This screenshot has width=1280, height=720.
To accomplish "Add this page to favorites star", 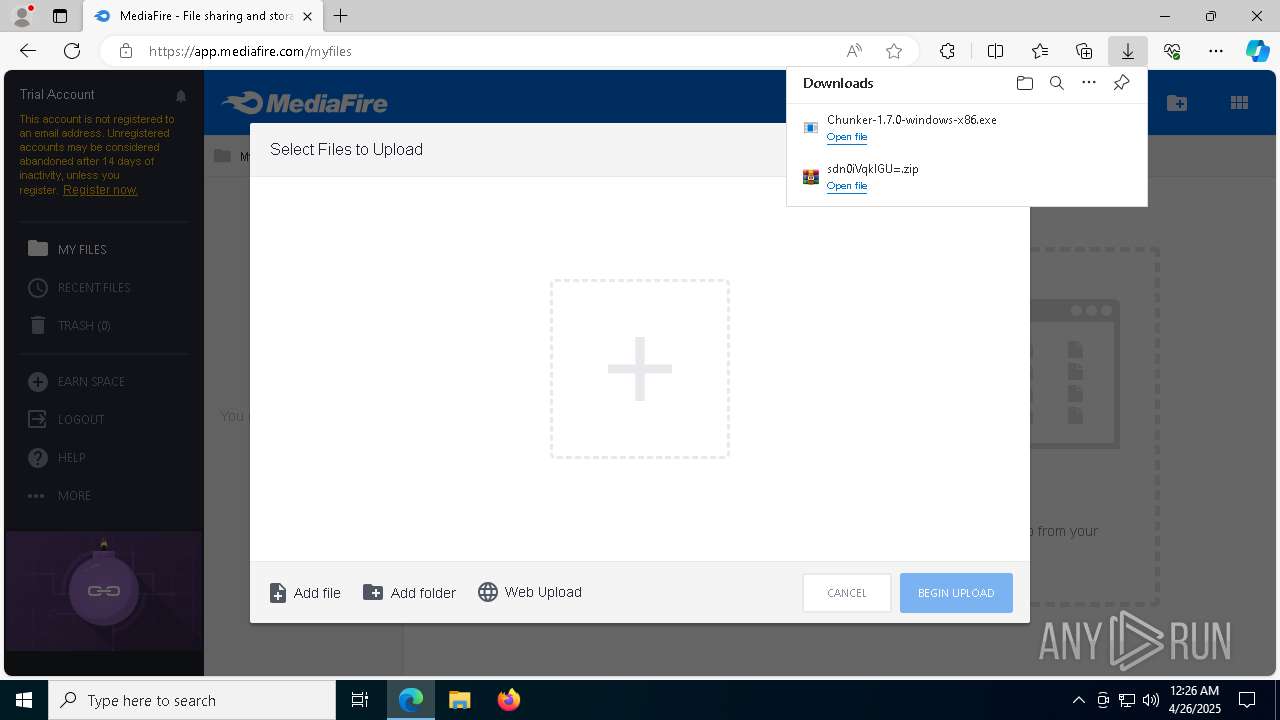I will 894,51.
